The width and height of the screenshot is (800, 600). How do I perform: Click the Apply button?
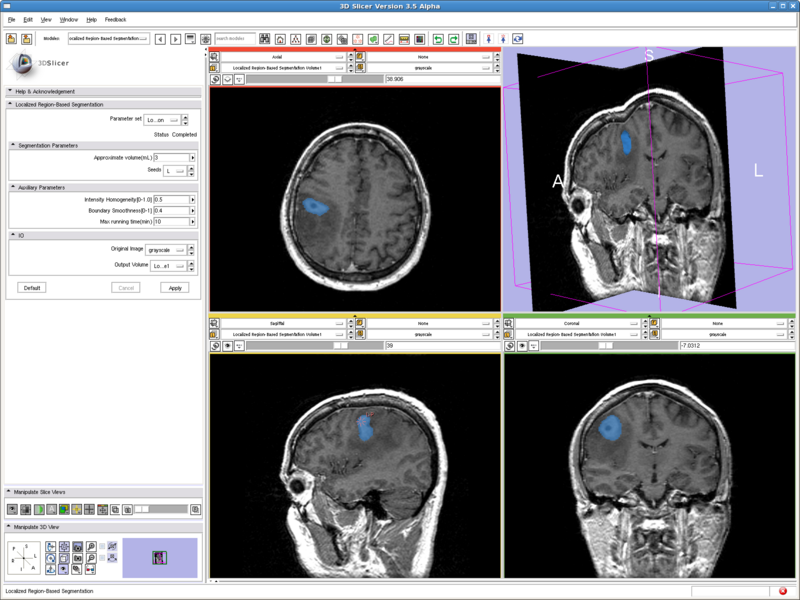[174, 287]
